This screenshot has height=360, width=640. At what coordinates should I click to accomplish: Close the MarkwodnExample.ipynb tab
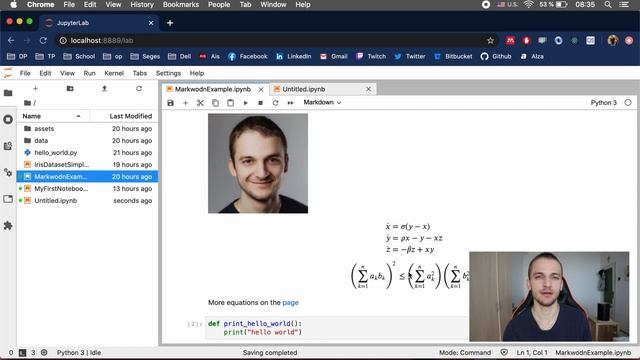click(261, 89)
